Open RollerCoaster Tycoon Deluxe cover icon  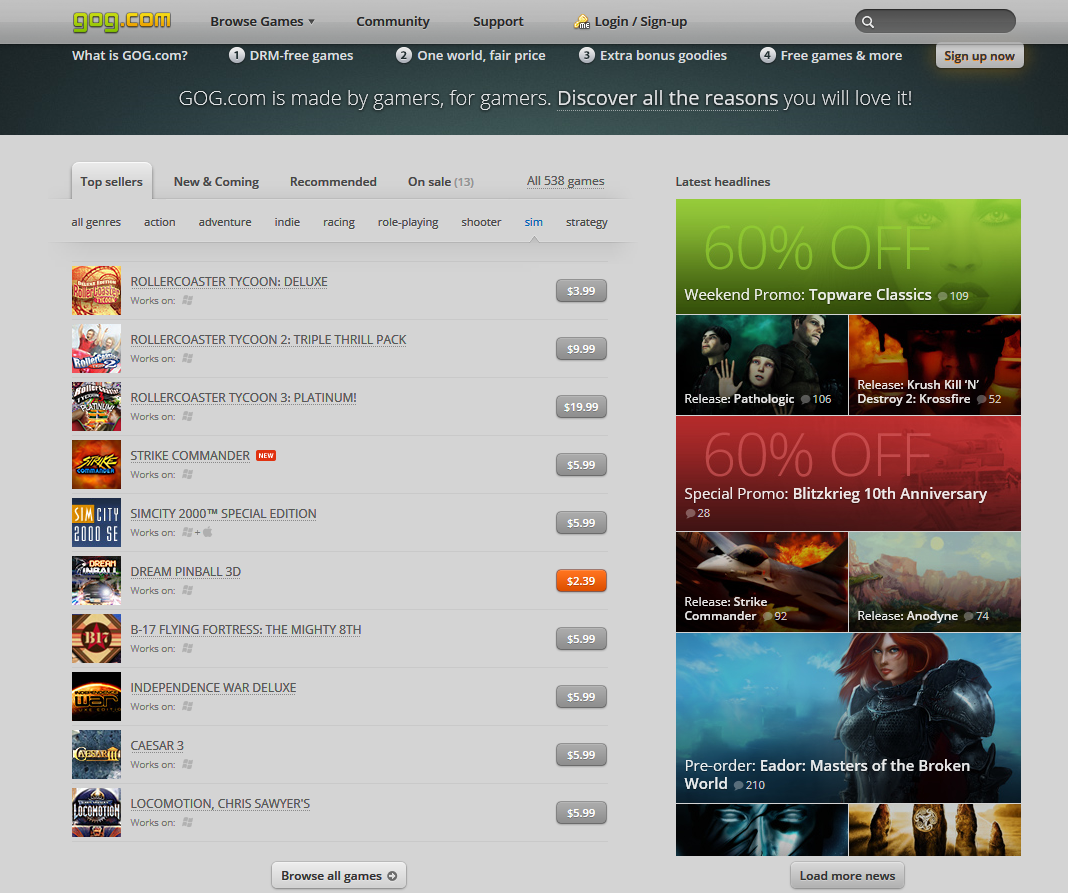click(96, 290)
